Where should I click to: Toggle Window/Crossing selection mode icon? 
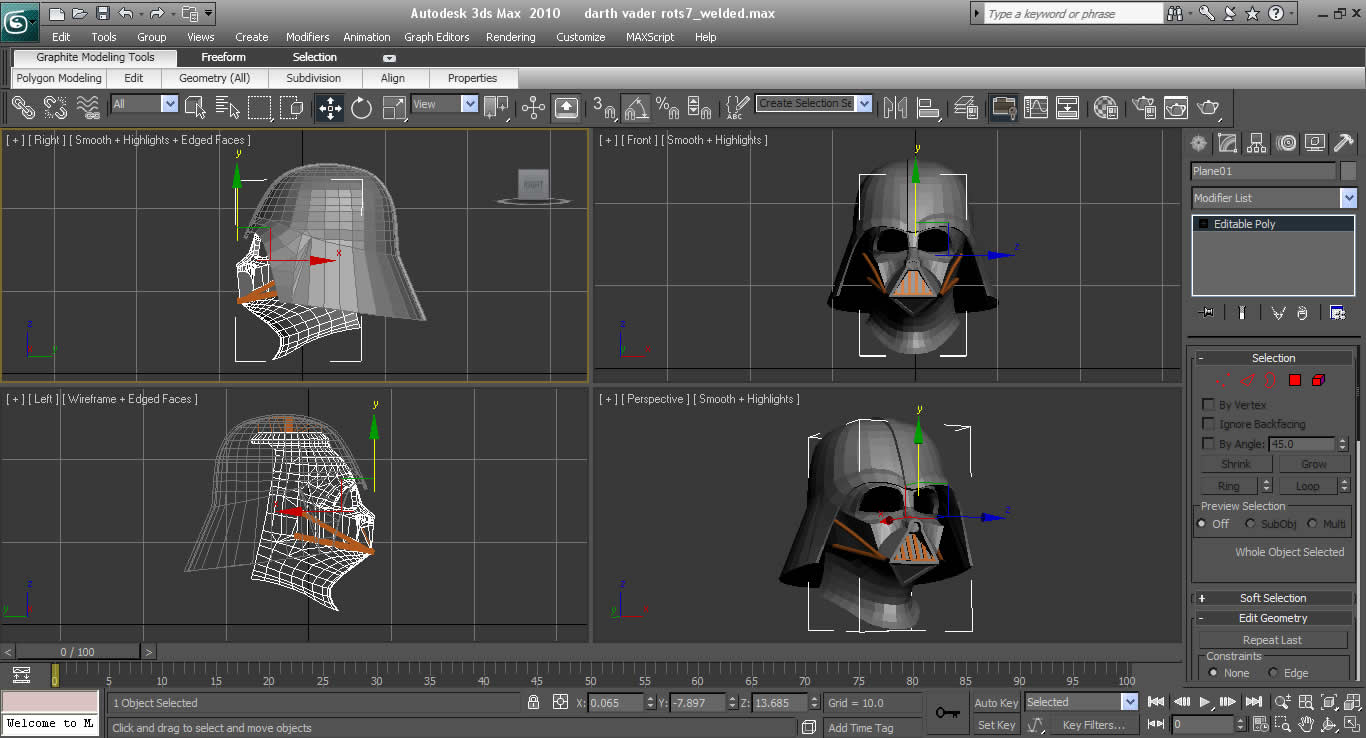[292, 107]
